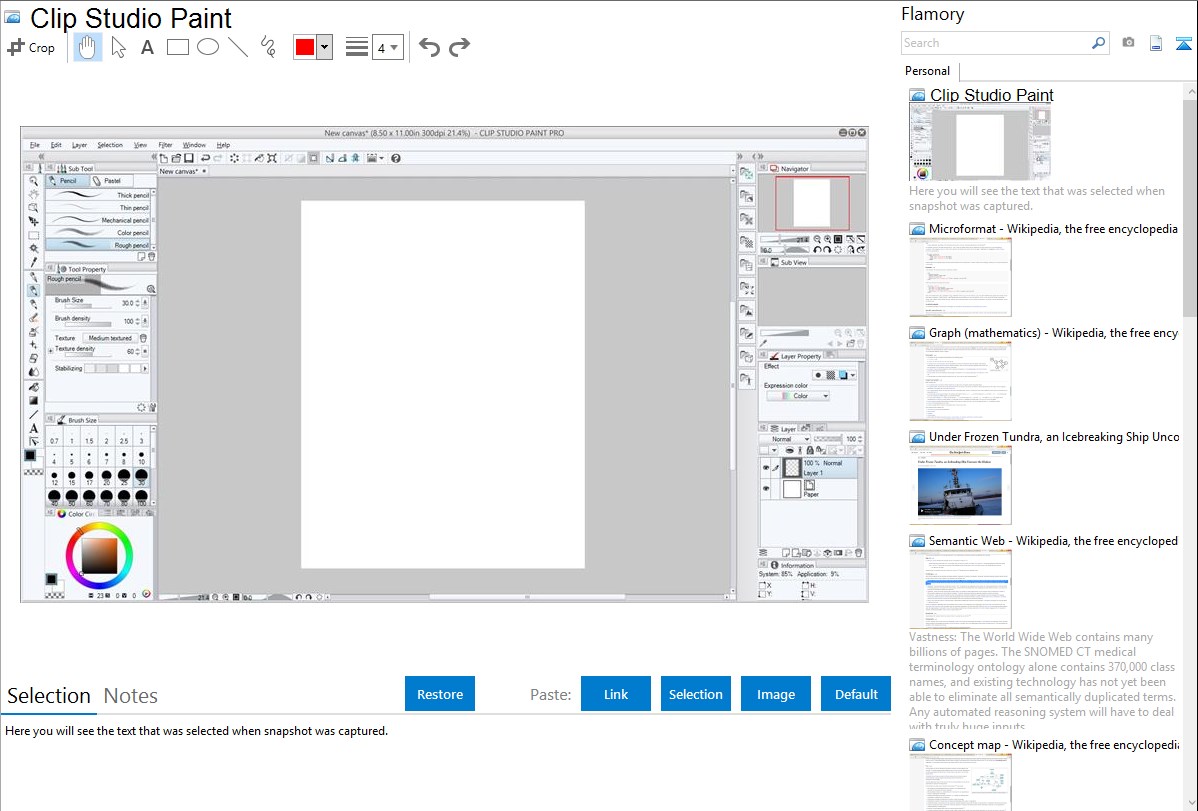Select the Crop tool in Flamory toolbar
1198x811 pixels.
coord(31,47)
